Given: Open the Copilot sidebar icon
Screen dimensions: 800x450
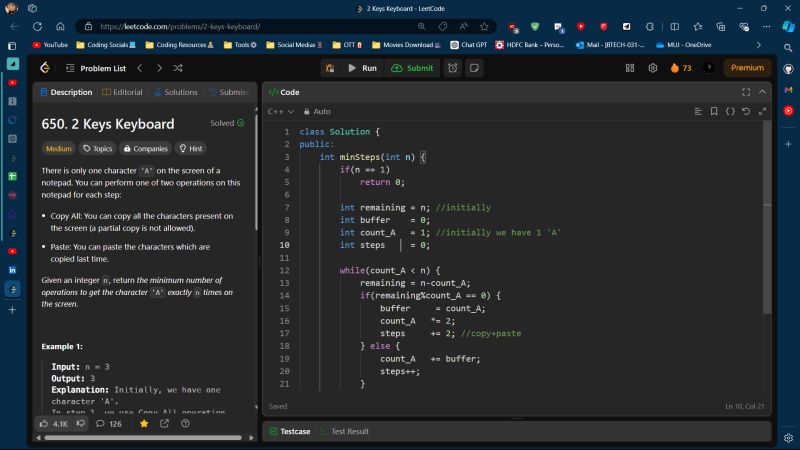Looking at the screenshot, I should click(x=789, y=27).
